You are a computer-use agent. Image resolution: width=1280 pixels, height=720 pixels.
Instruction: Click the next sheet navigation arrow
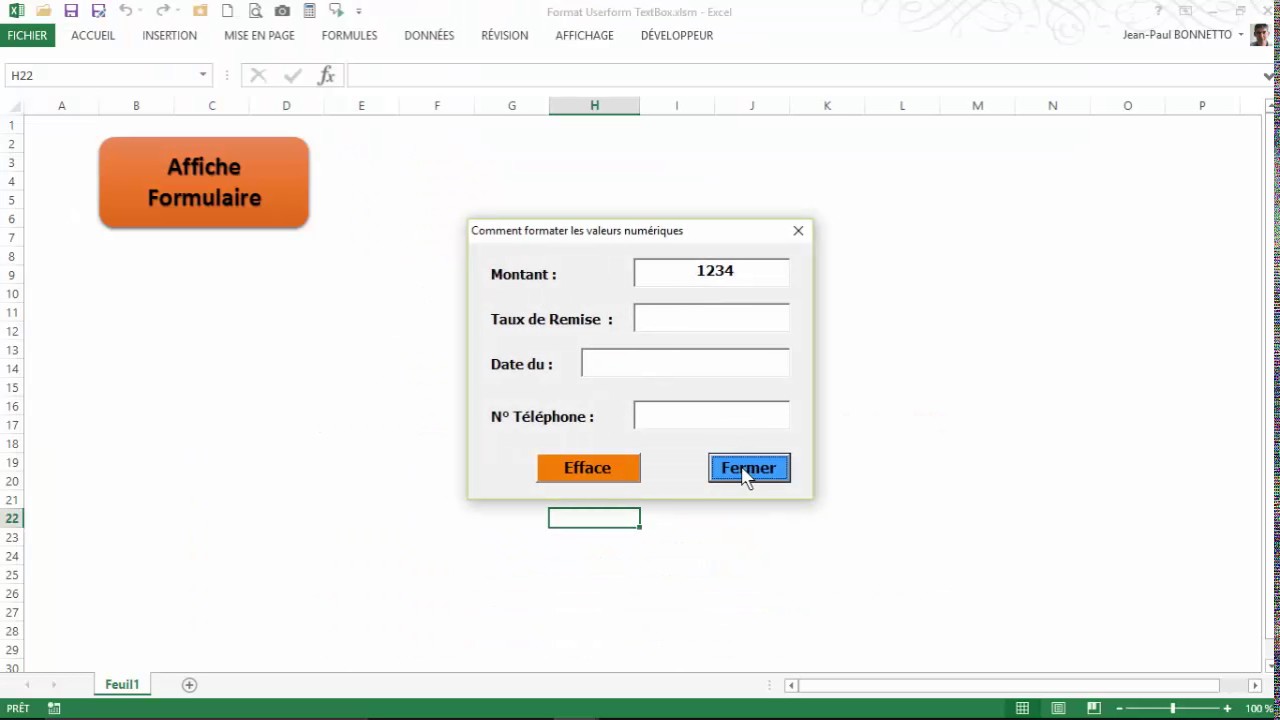tap(53, 685)
